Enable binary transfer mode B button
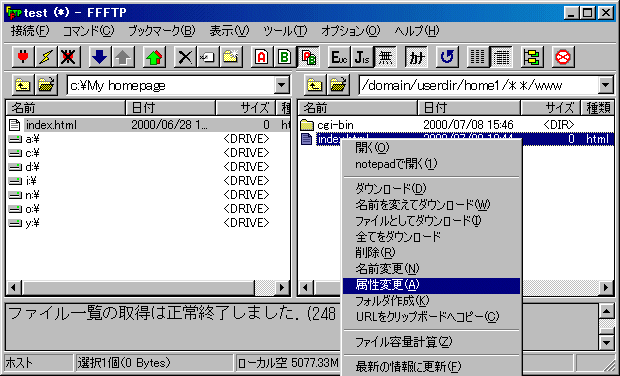620x376 pixels. (x=284, y=57)
